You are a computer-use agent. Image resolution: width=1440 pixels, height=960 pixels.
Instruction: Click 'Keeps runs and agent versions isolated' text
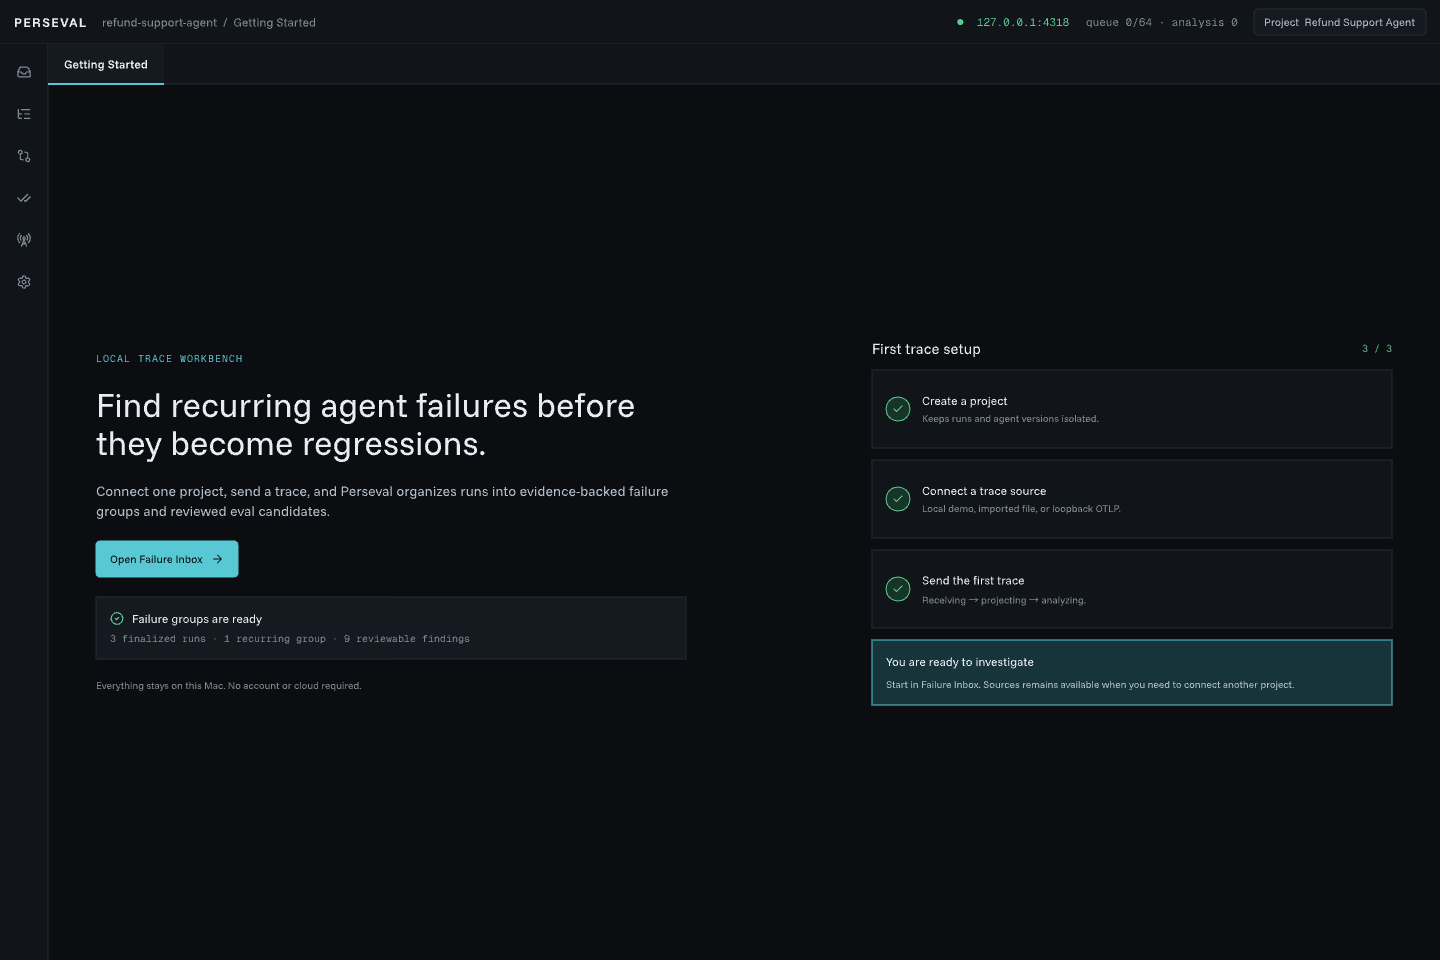point(1010,419)
